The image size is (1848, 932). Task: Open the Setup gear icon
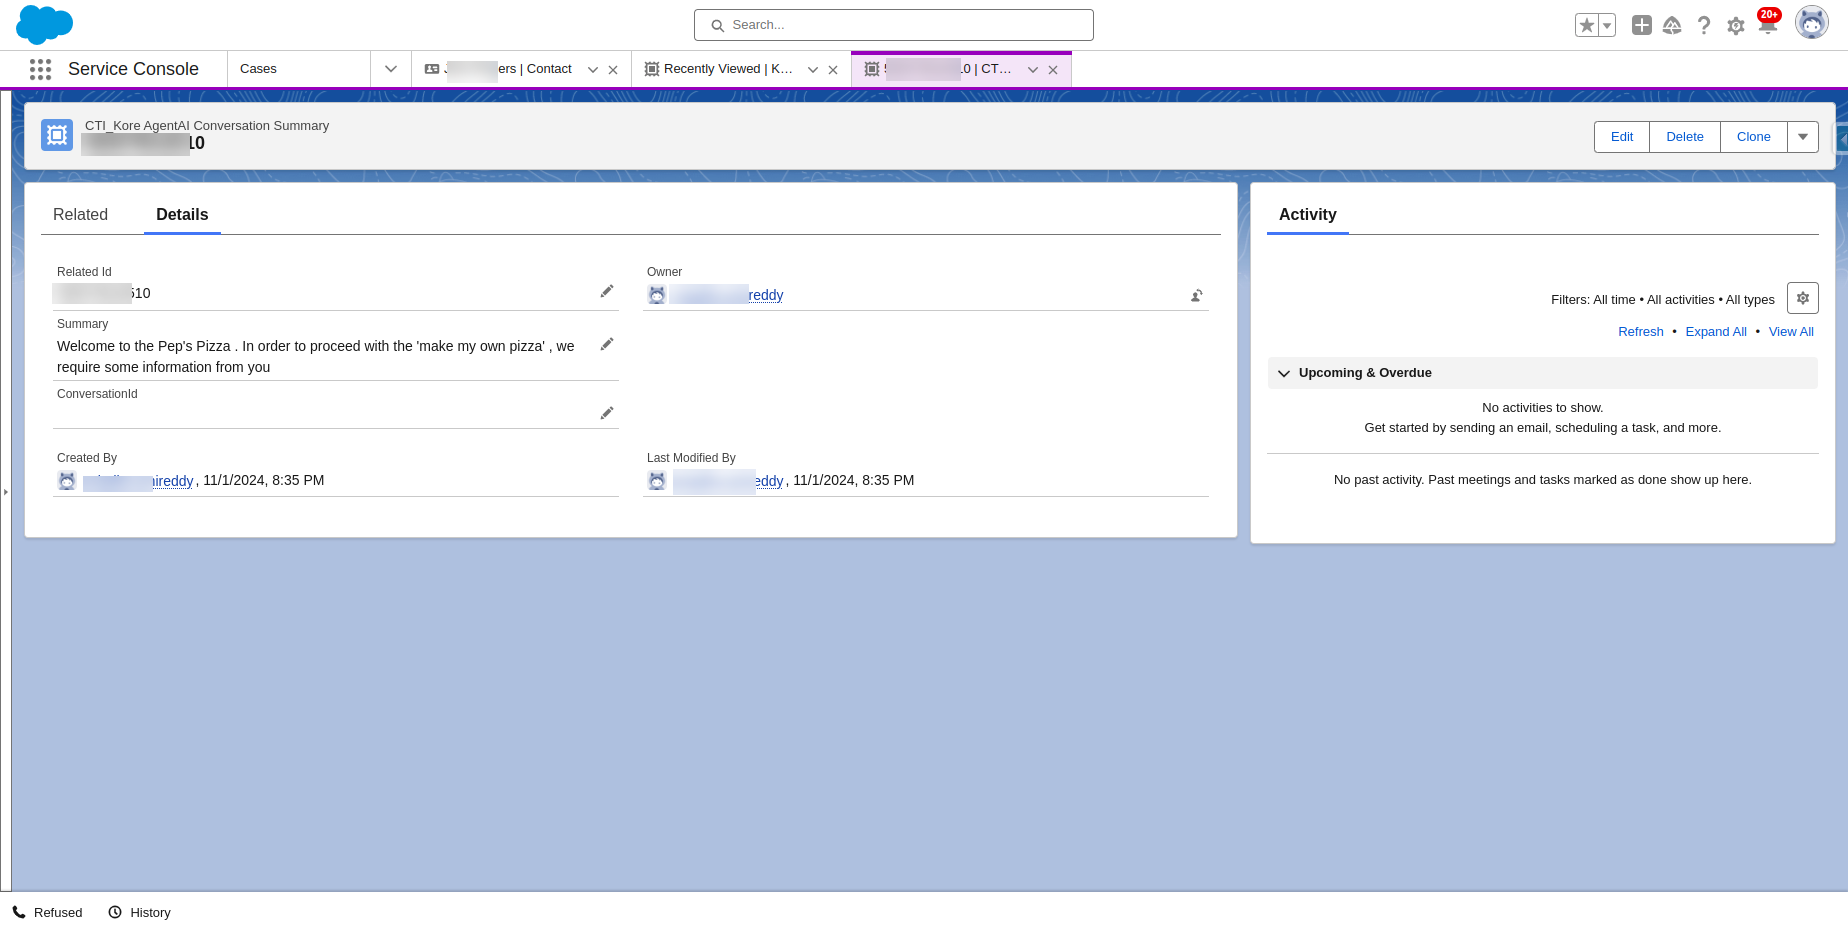(1736, 26)
